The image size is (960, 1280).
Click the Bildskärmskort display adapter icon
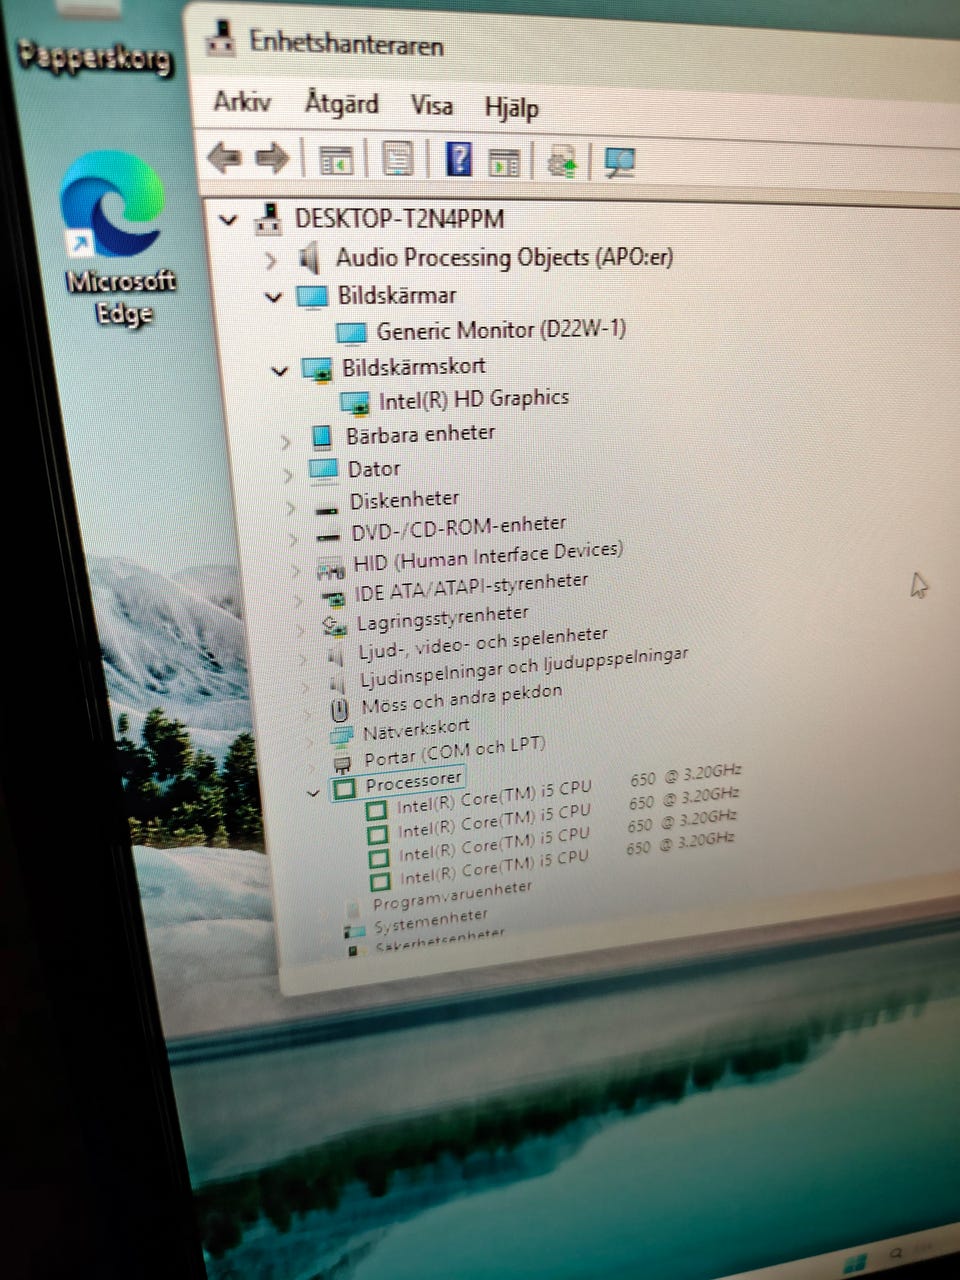(x=317, y=368)
